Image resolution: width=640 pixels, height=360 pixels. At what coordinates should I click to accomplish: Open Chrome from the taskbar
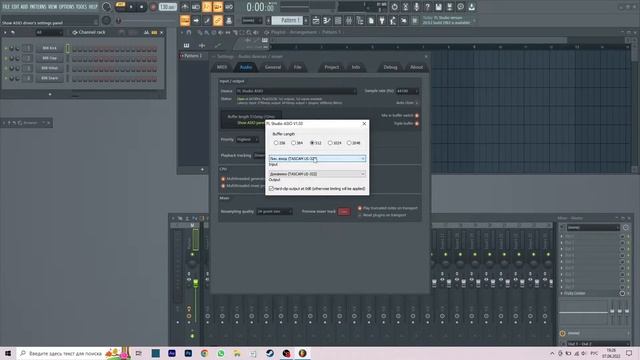204,353
